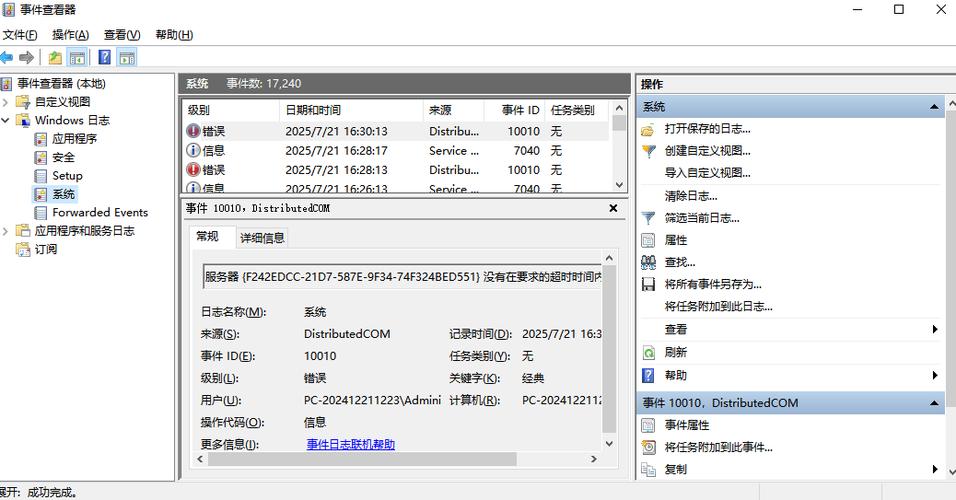The height and width of the screenshot is (500, 956).
Task: Open the 查看 submenu arrow
Action: (935, 329)
